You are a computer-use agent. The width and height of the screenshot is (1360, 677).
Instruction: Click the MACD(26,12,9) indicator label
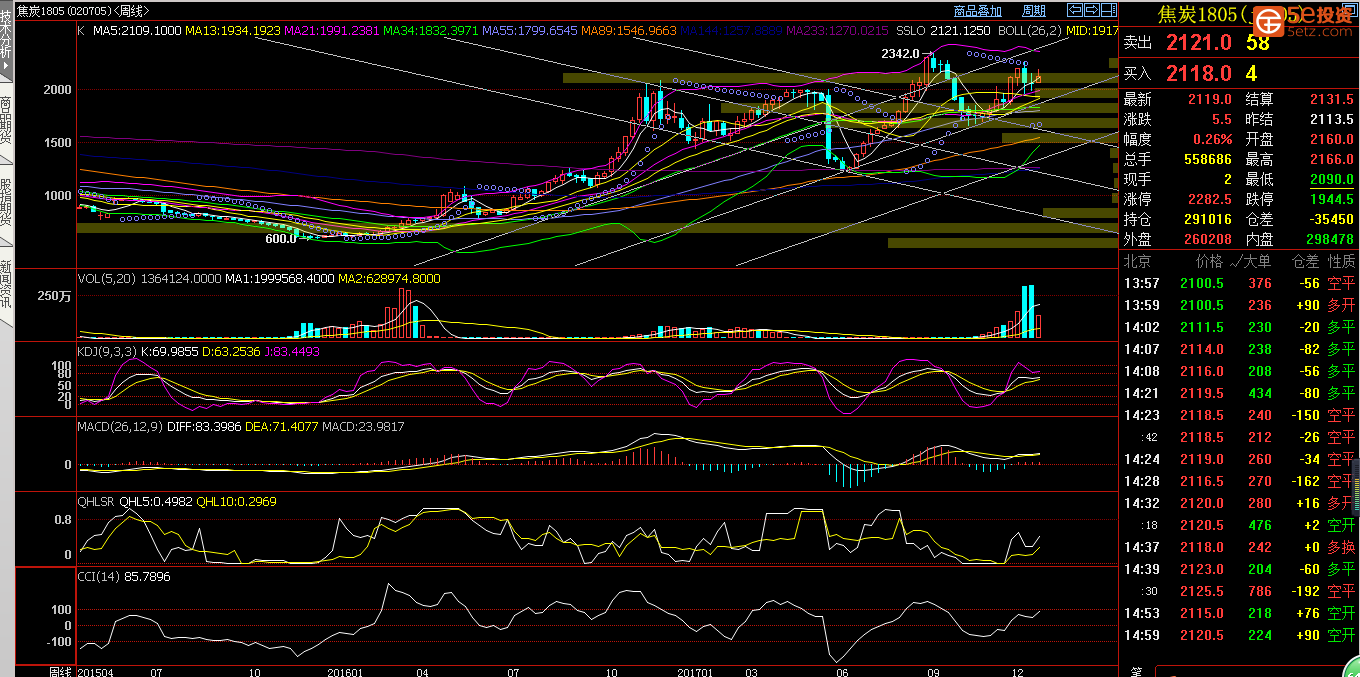click(119, 427)
